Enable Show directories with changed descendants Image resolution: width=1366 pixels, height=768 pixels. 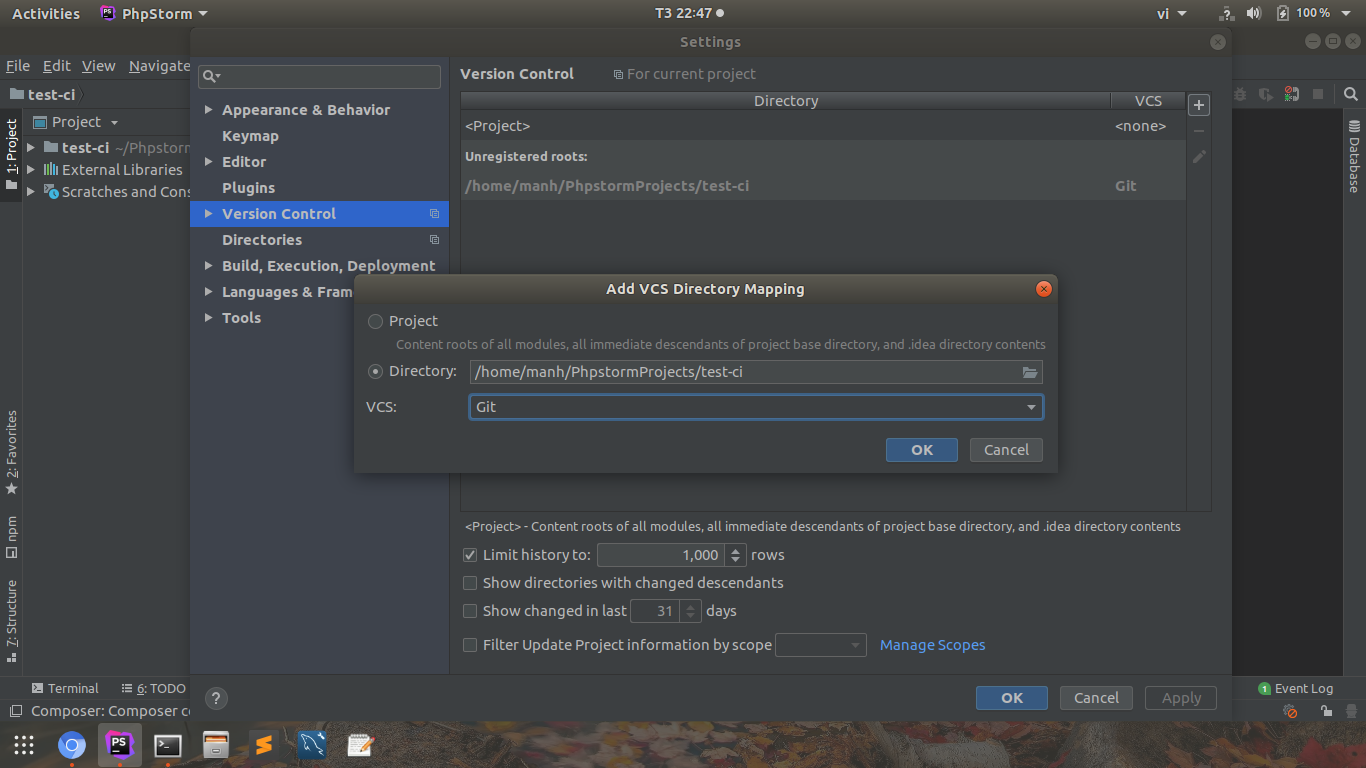(x=470, y=583)
